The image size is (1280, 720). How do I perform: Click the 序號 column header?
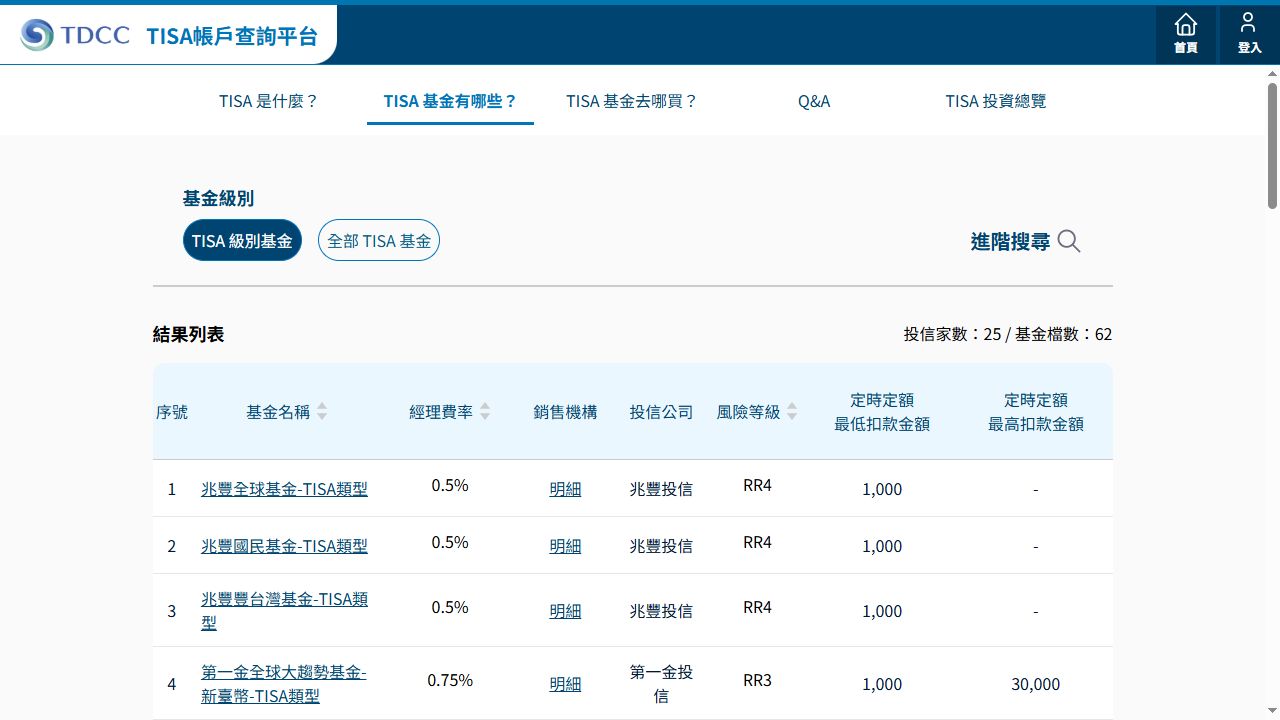point(172,412)
